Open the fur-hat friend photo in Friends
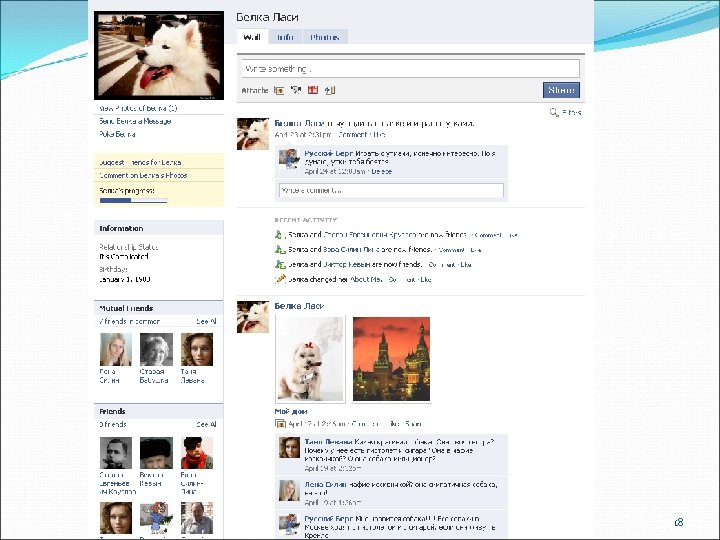This screenshot has height=540, width=720. pos(156,453)
